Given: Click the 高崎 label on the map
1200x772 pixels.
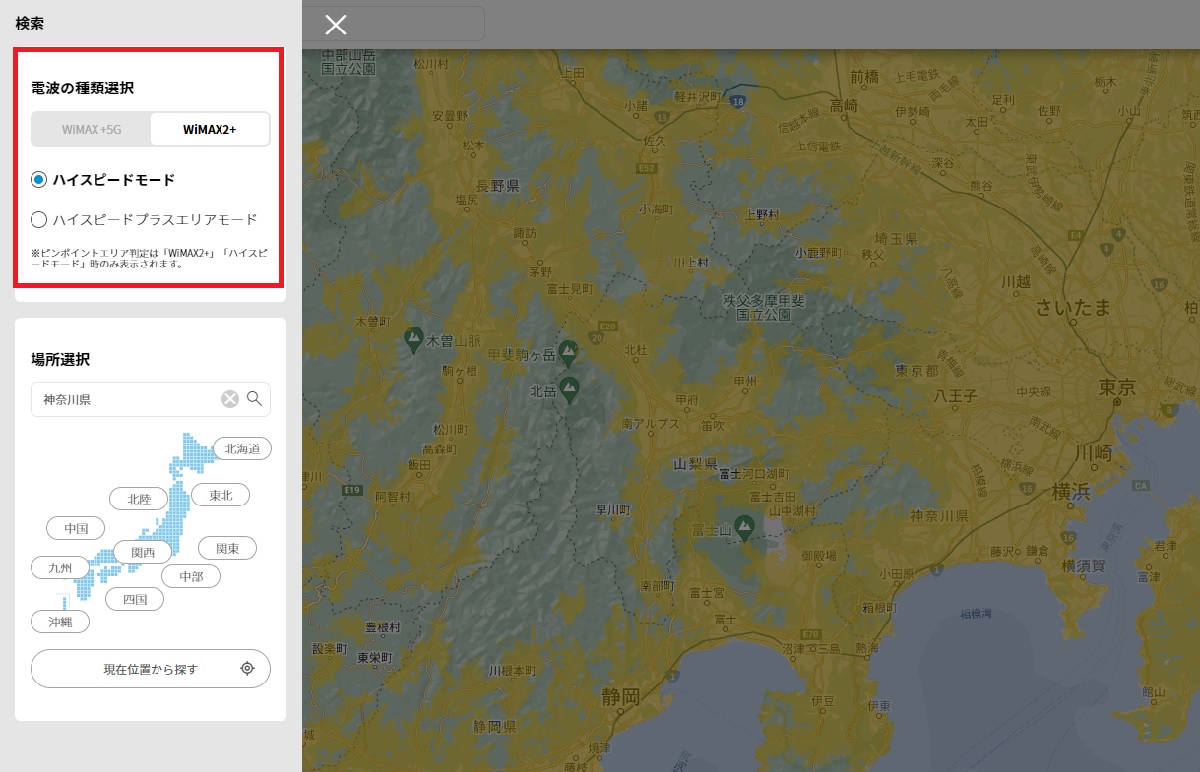Looking at the screenshot, I should click(844, 105).
